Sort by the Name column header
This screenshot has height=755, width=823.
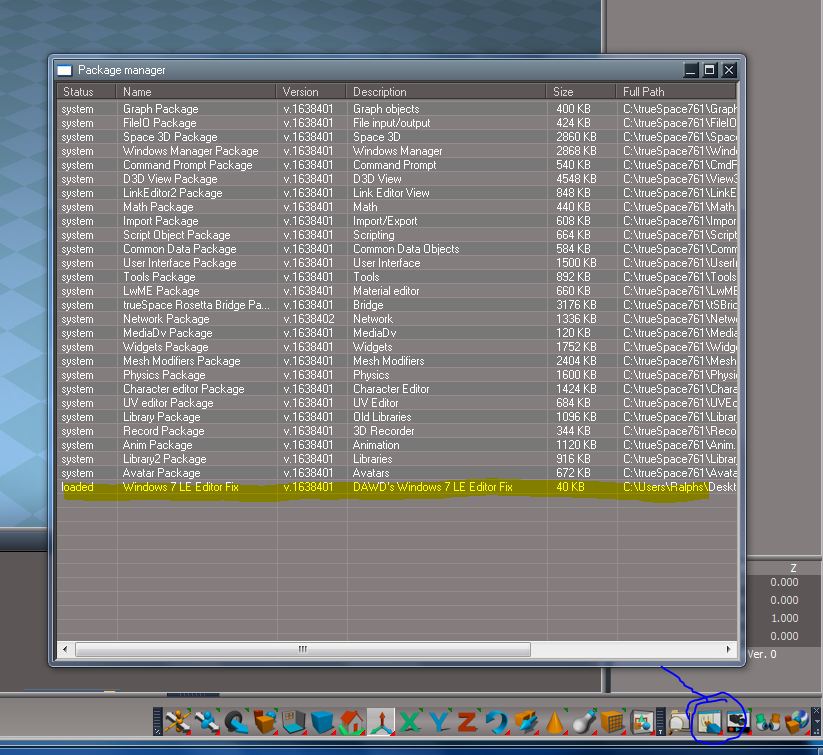tap(196, 91)
